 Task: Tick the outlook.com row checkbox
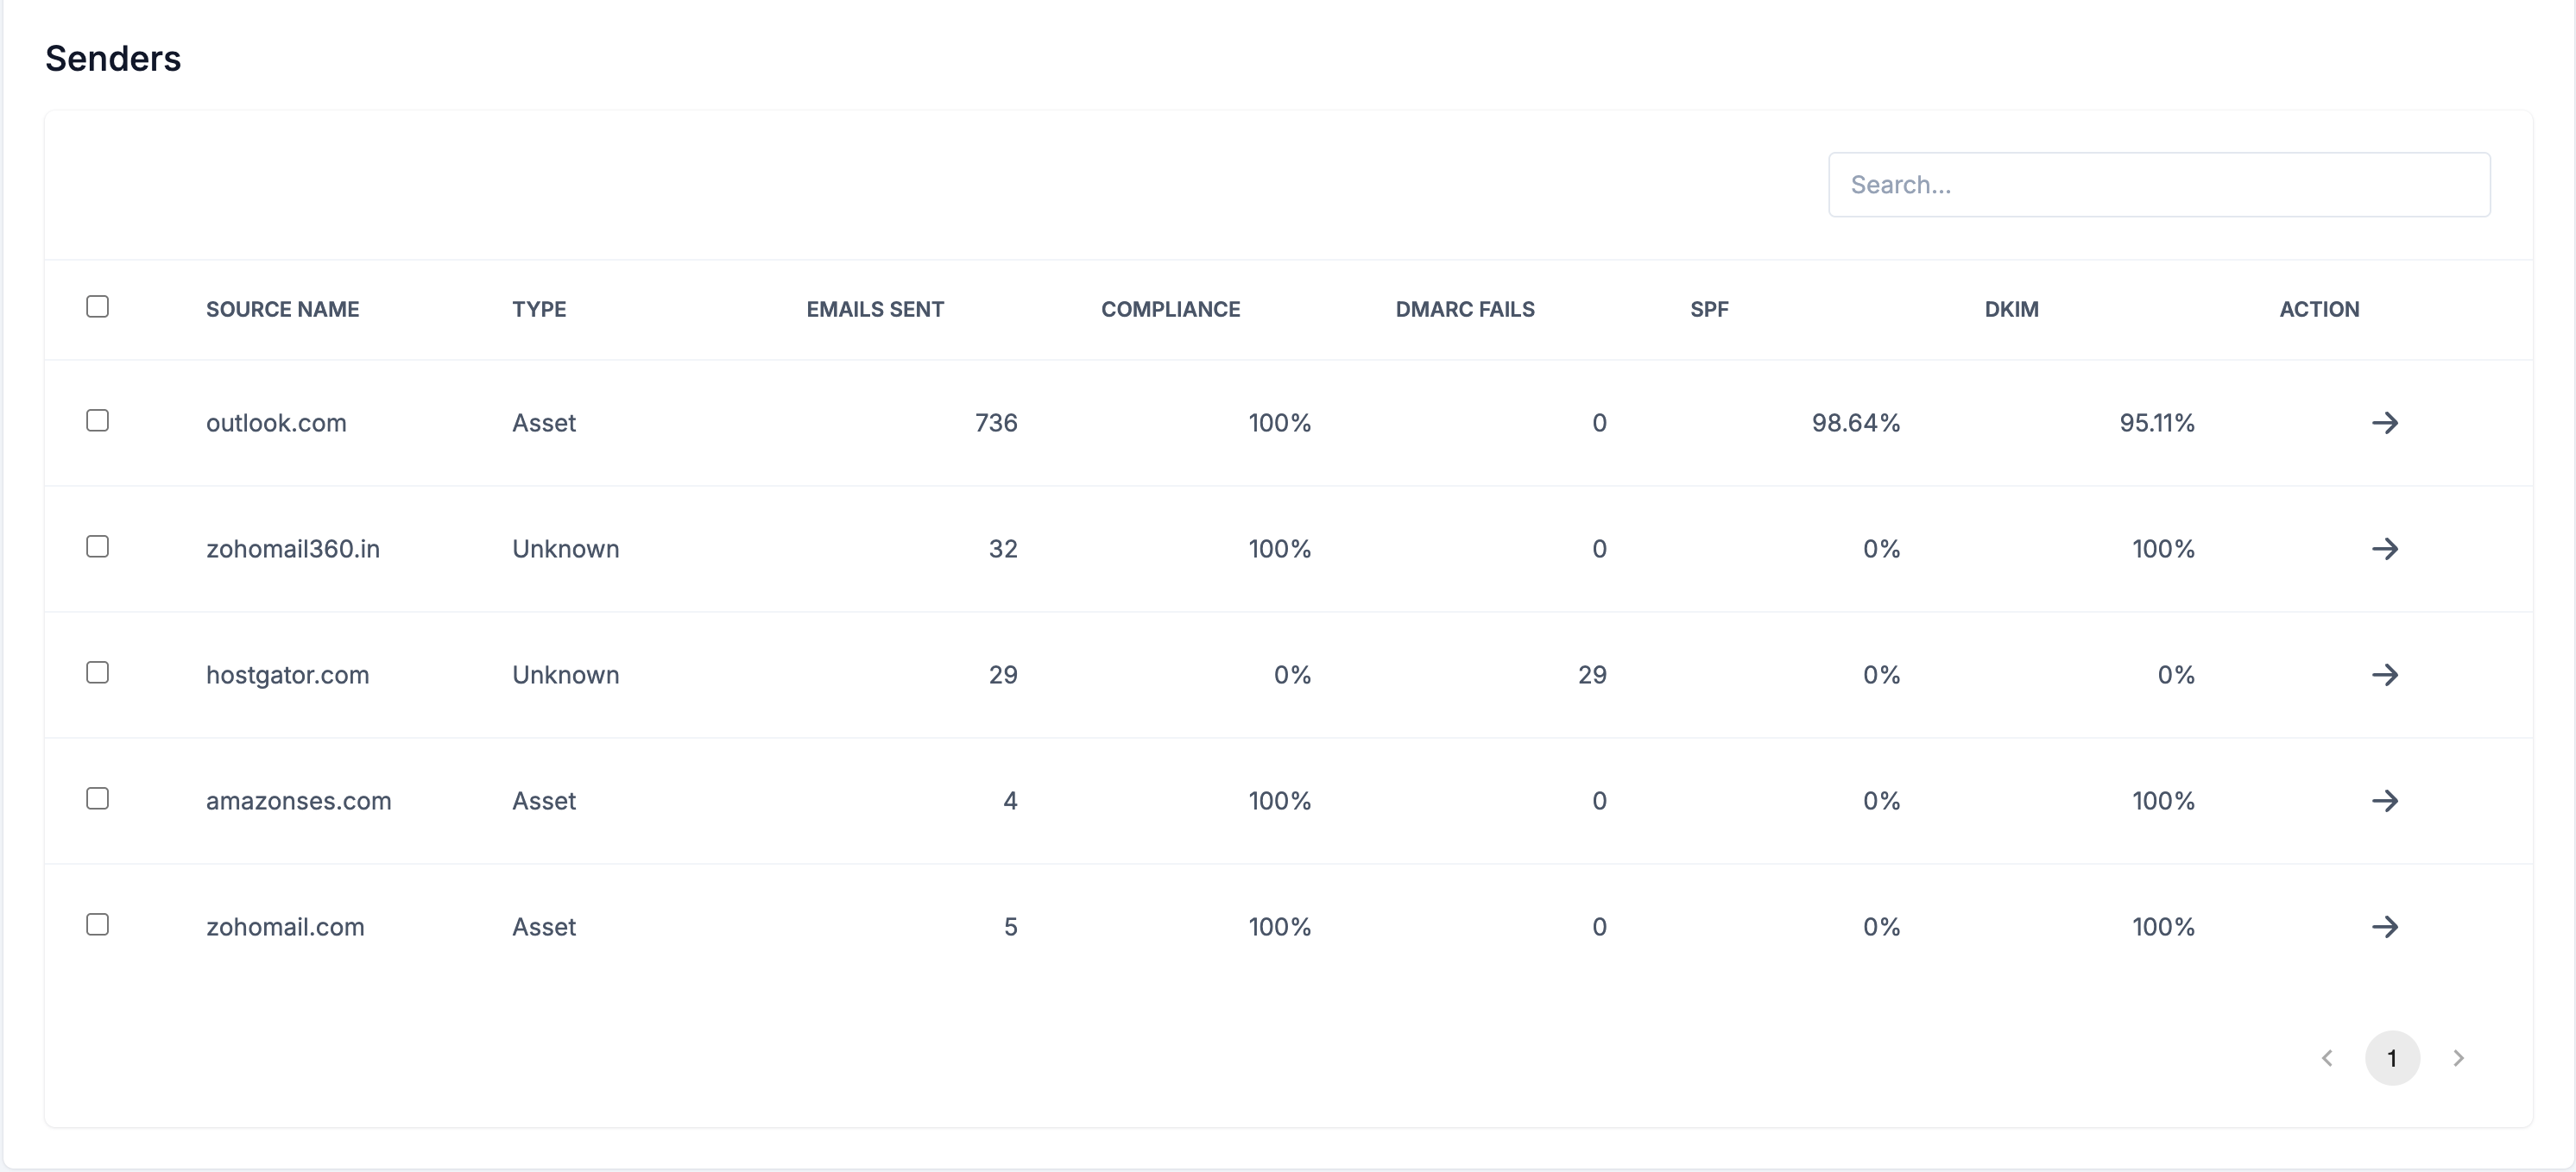click(x=97, y=421)
